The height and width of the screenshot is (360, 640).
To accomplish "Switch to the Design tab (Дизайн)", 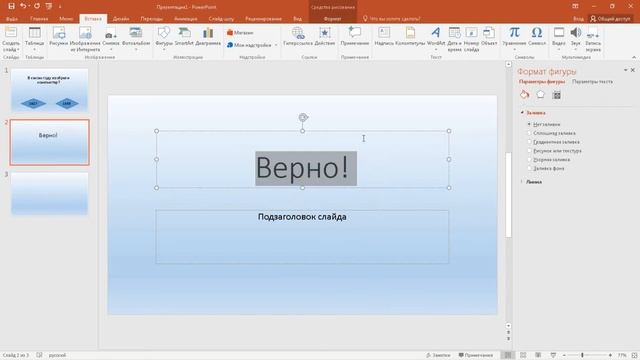I will [x=121, y=19].
